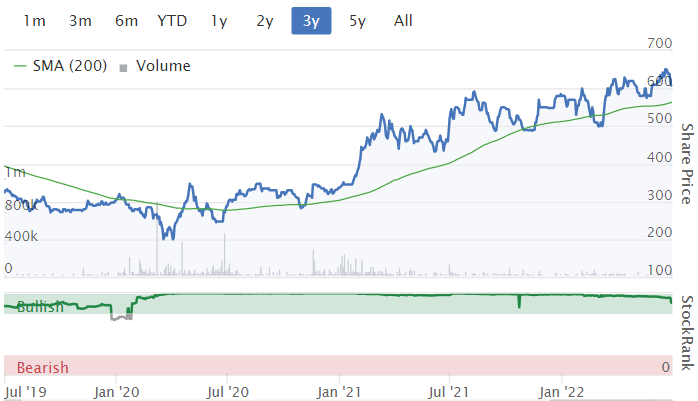Image resolution: width=698 pixels, height=401 pixels.
Task: Switch to the 5y range
Action: [x=357, y=20]
